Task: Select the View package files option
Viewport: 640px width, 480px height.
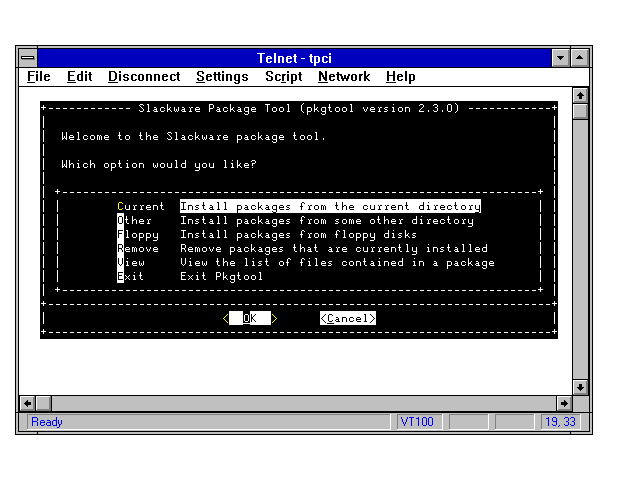Action: click(131, 263)
